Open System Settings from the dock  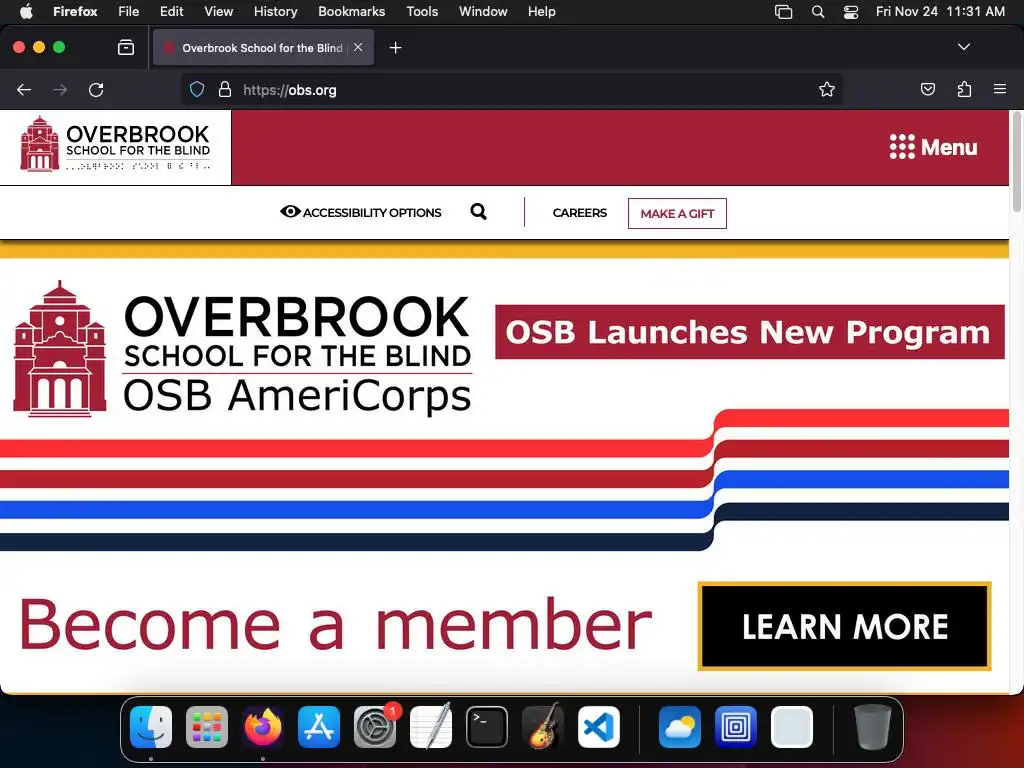(x=375, y=727)
